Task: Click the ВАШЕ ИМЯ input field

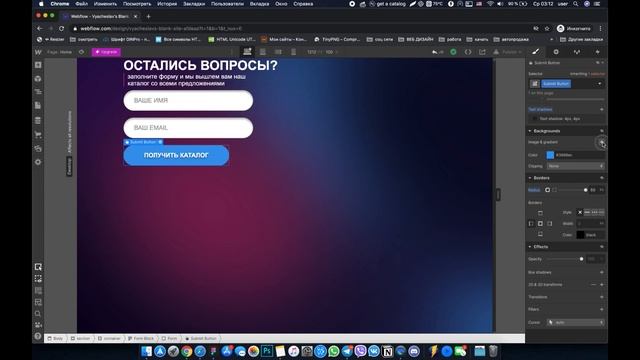Action: click(188, 100)
